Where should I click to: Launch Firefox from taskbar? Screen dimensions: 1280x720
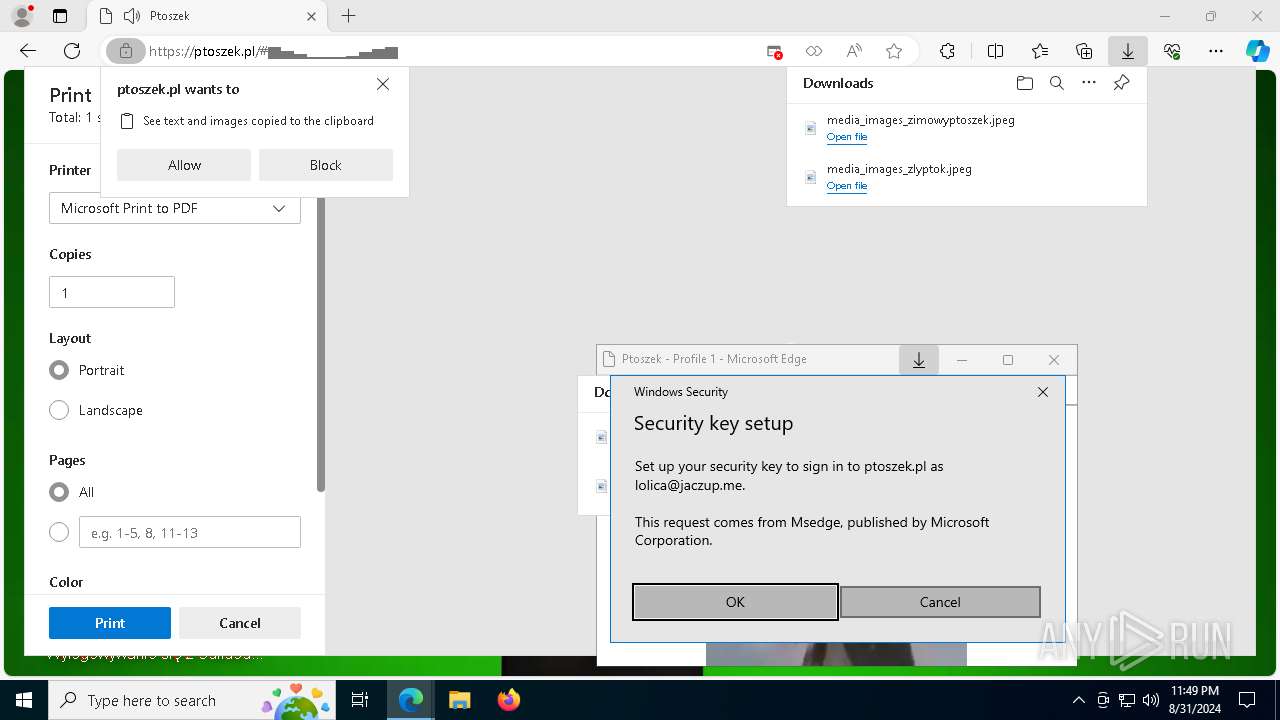pos(509,700)
